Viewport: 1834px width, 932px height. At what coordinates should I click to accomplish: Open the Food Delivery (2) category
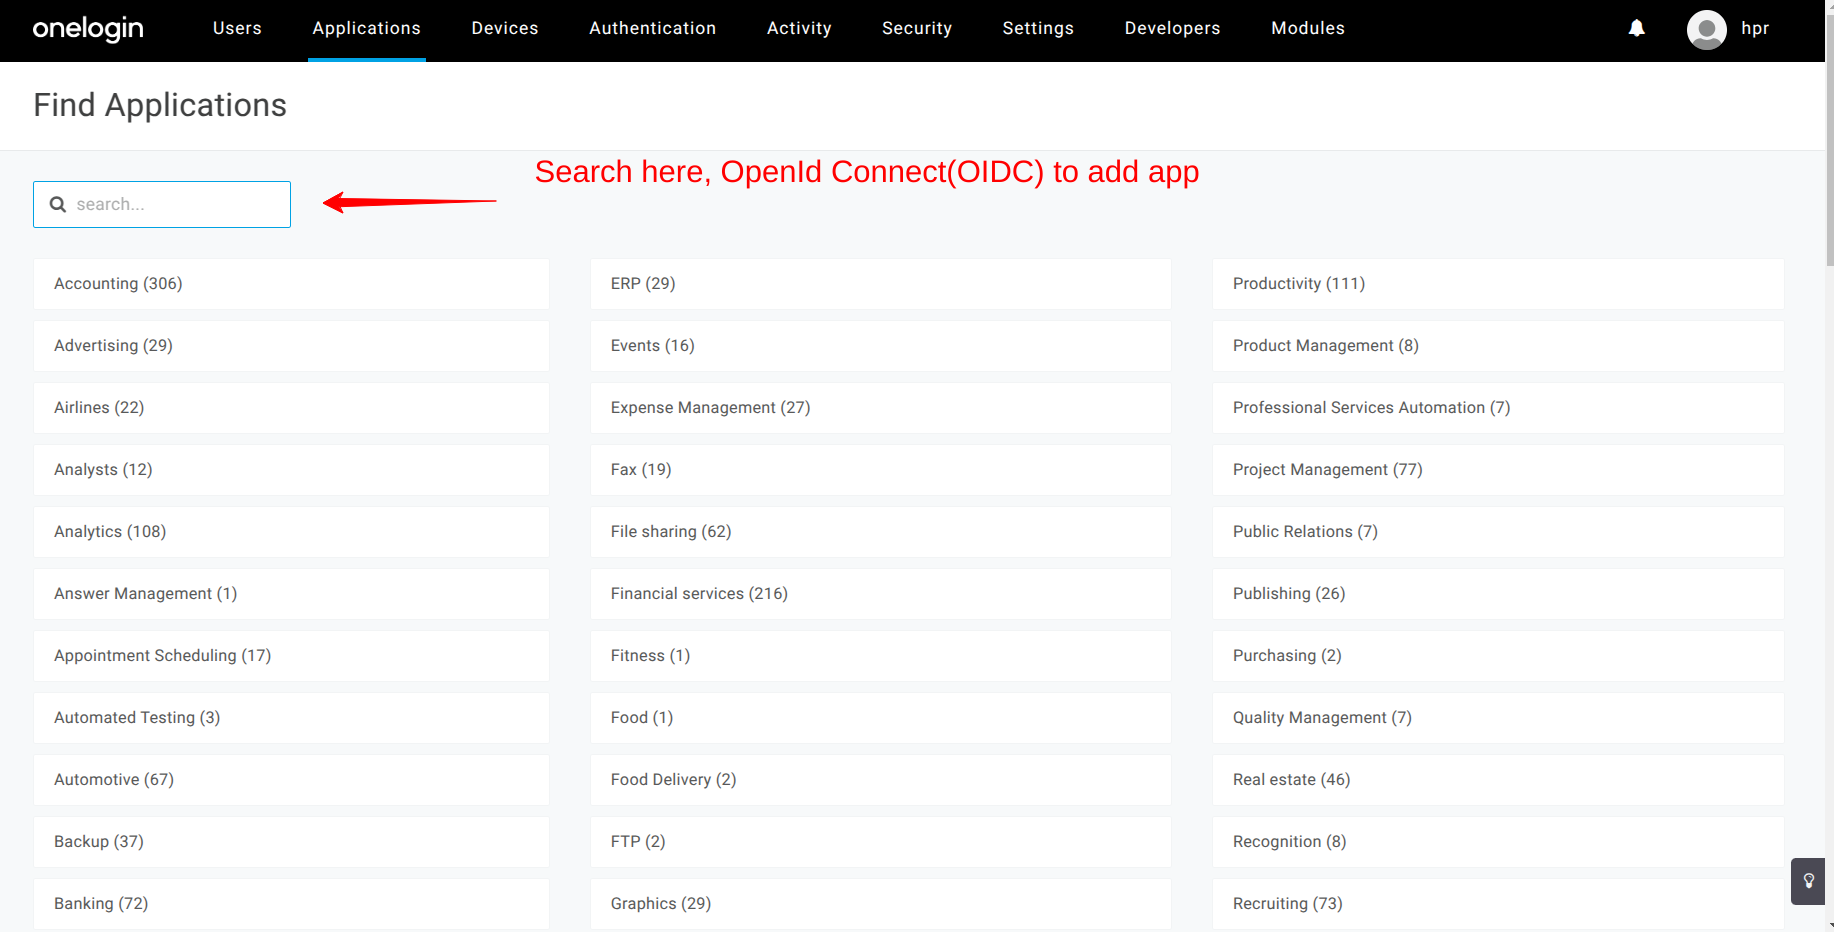(881, 780)
